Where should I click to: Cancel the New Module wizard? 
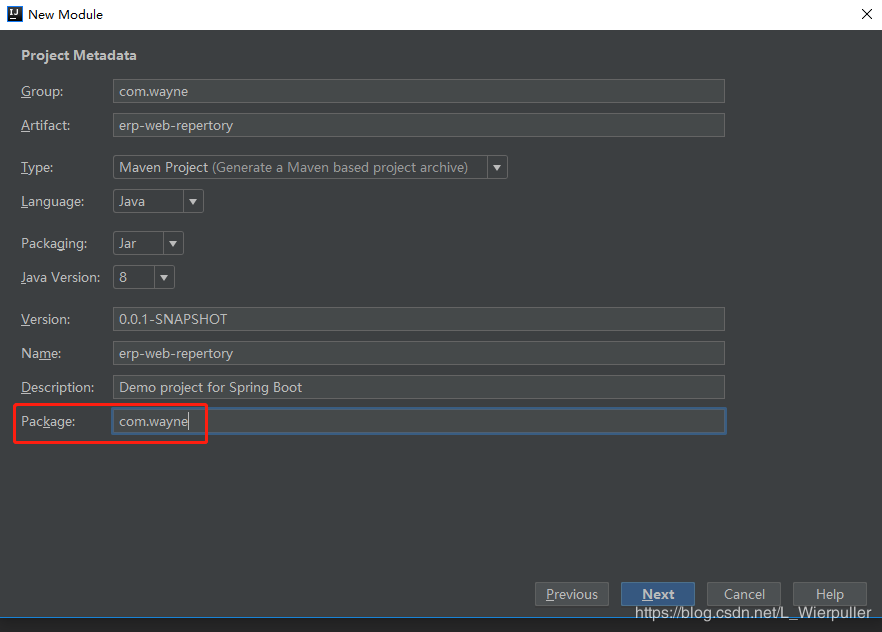pos(744,594)
